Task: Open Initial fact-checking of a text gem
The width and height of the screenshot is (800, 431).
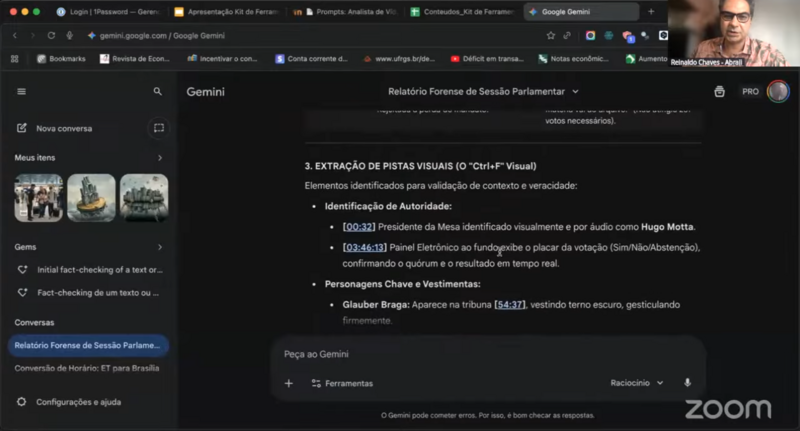Action: click(x=90, y=270)
